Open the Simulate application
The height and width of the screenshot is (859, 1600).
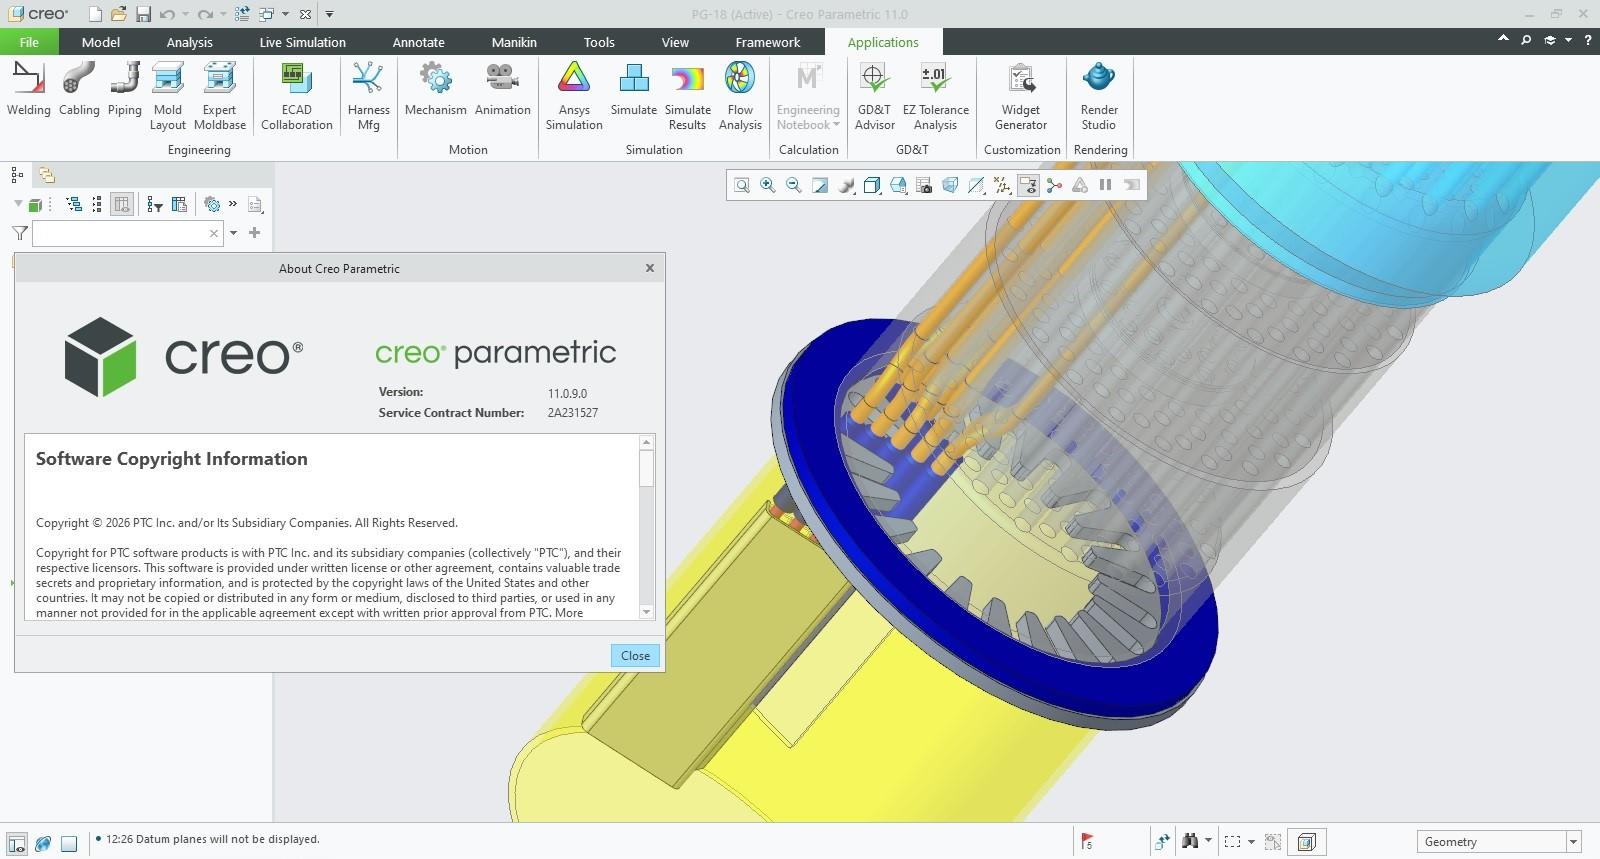click(634, 91)
